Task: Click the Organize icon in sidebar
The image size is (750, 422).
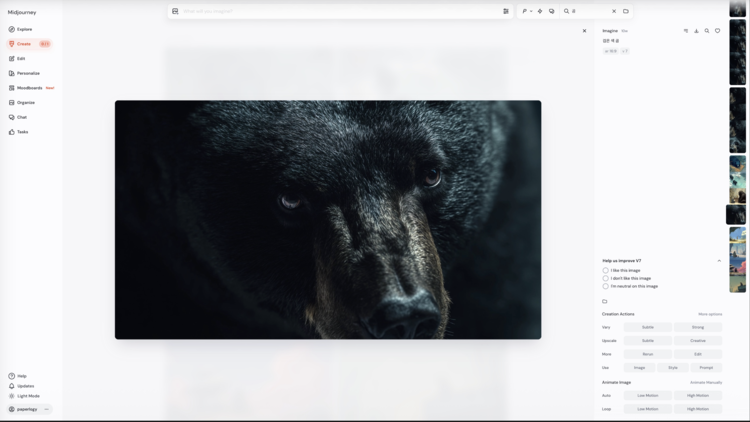Action: [x=11, y=102]
